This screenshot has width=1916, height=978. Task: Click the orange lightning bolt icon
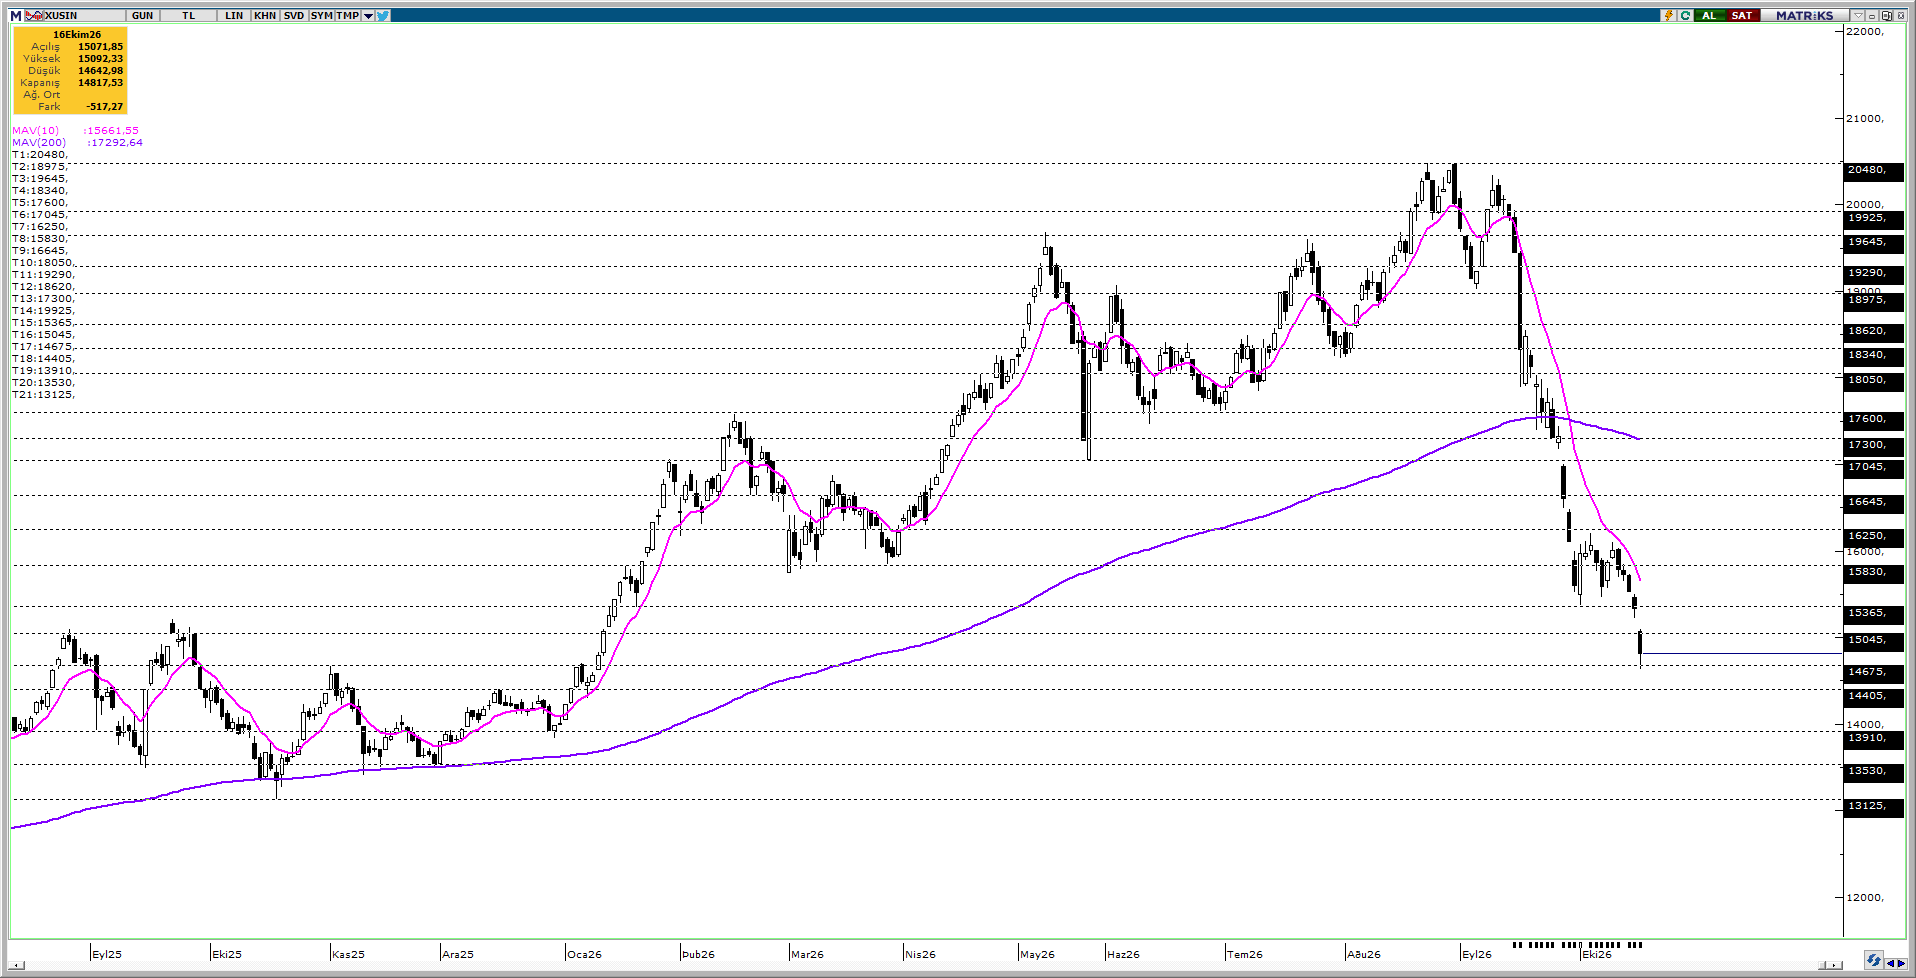click(x=1668, y=15)
